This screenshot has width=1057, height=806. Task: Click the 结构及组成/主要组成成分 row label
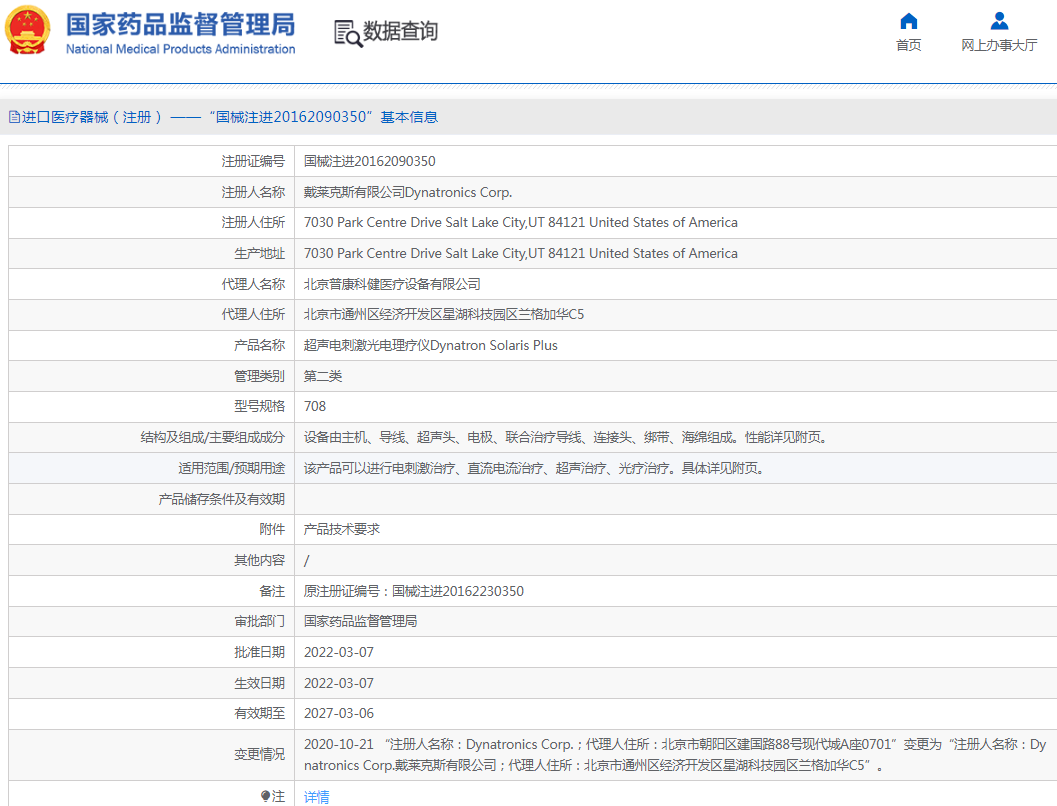tap(213, 437)
